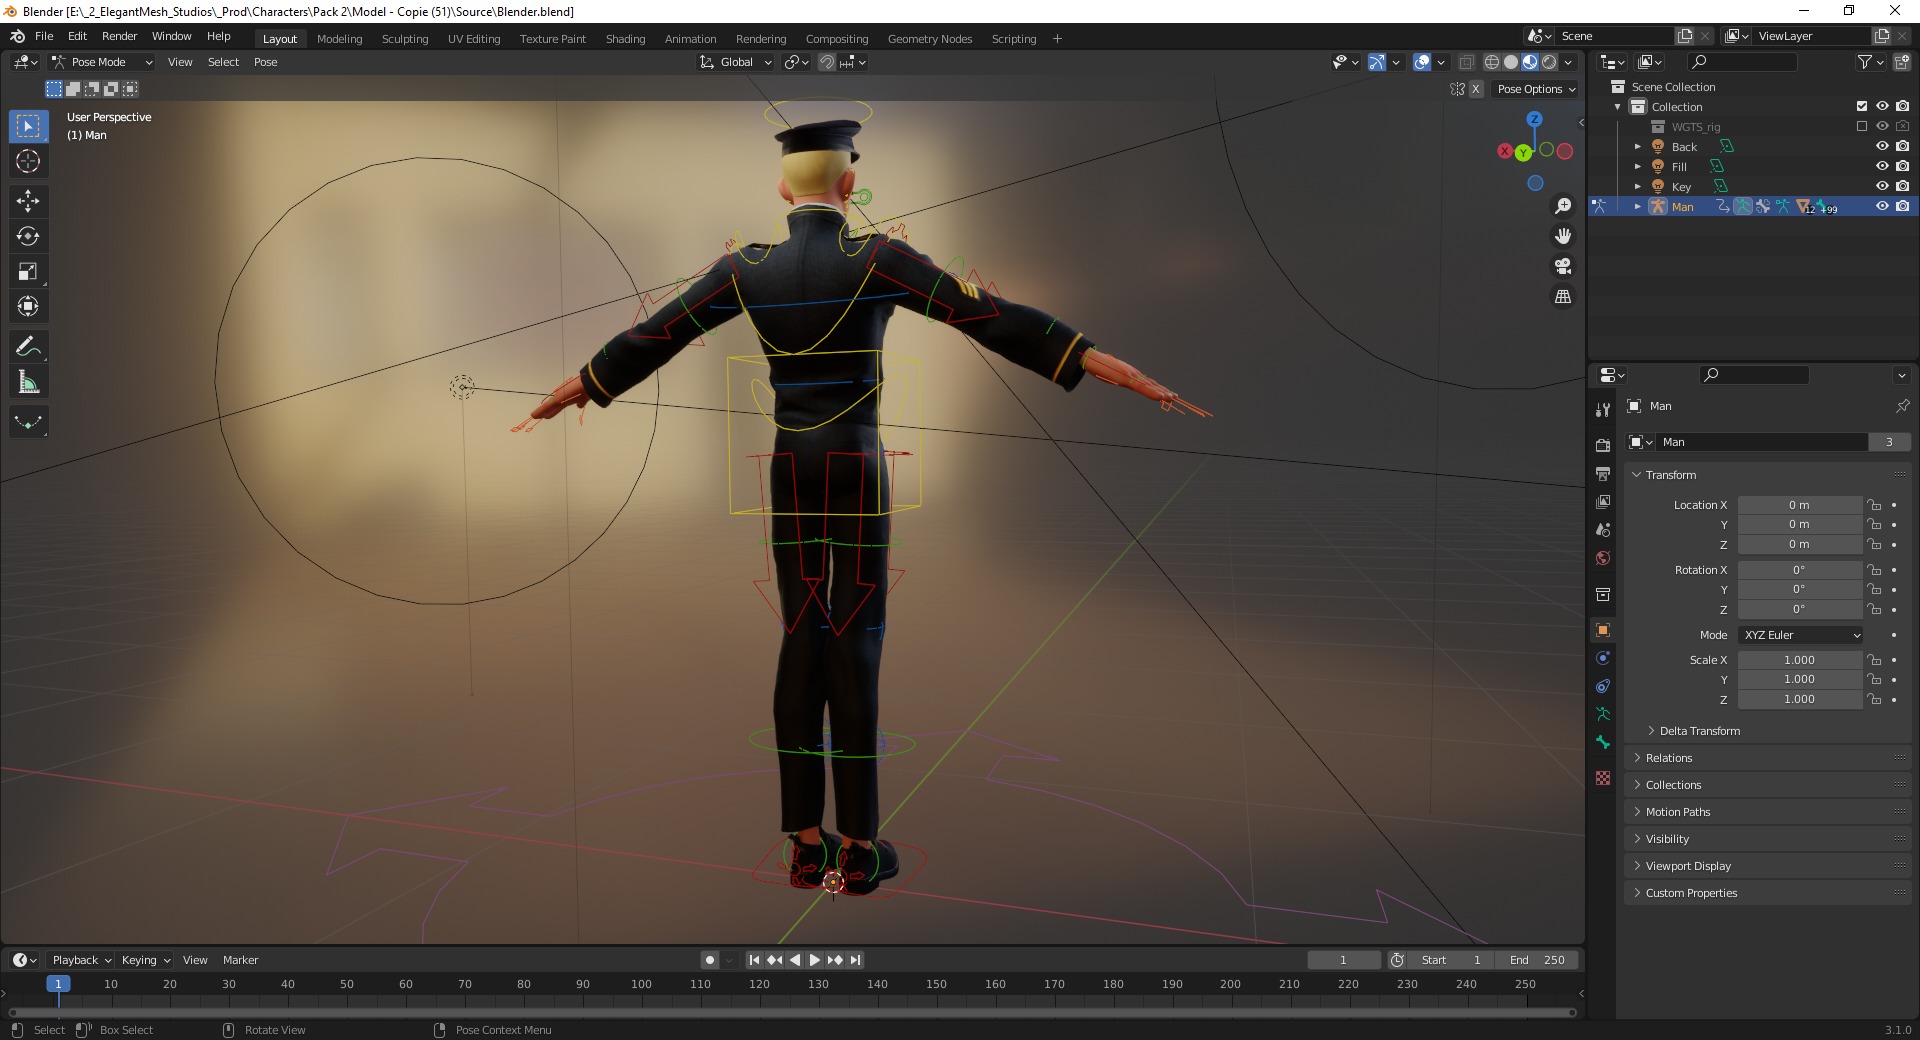
Task: Click the Scale X value field
Action: 1799,660
